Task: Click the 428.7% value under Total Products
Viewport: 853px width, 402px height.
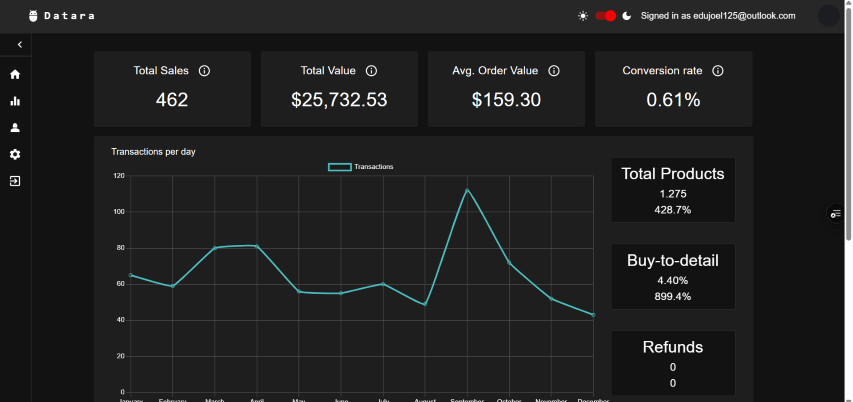Action: click(673, 210)
